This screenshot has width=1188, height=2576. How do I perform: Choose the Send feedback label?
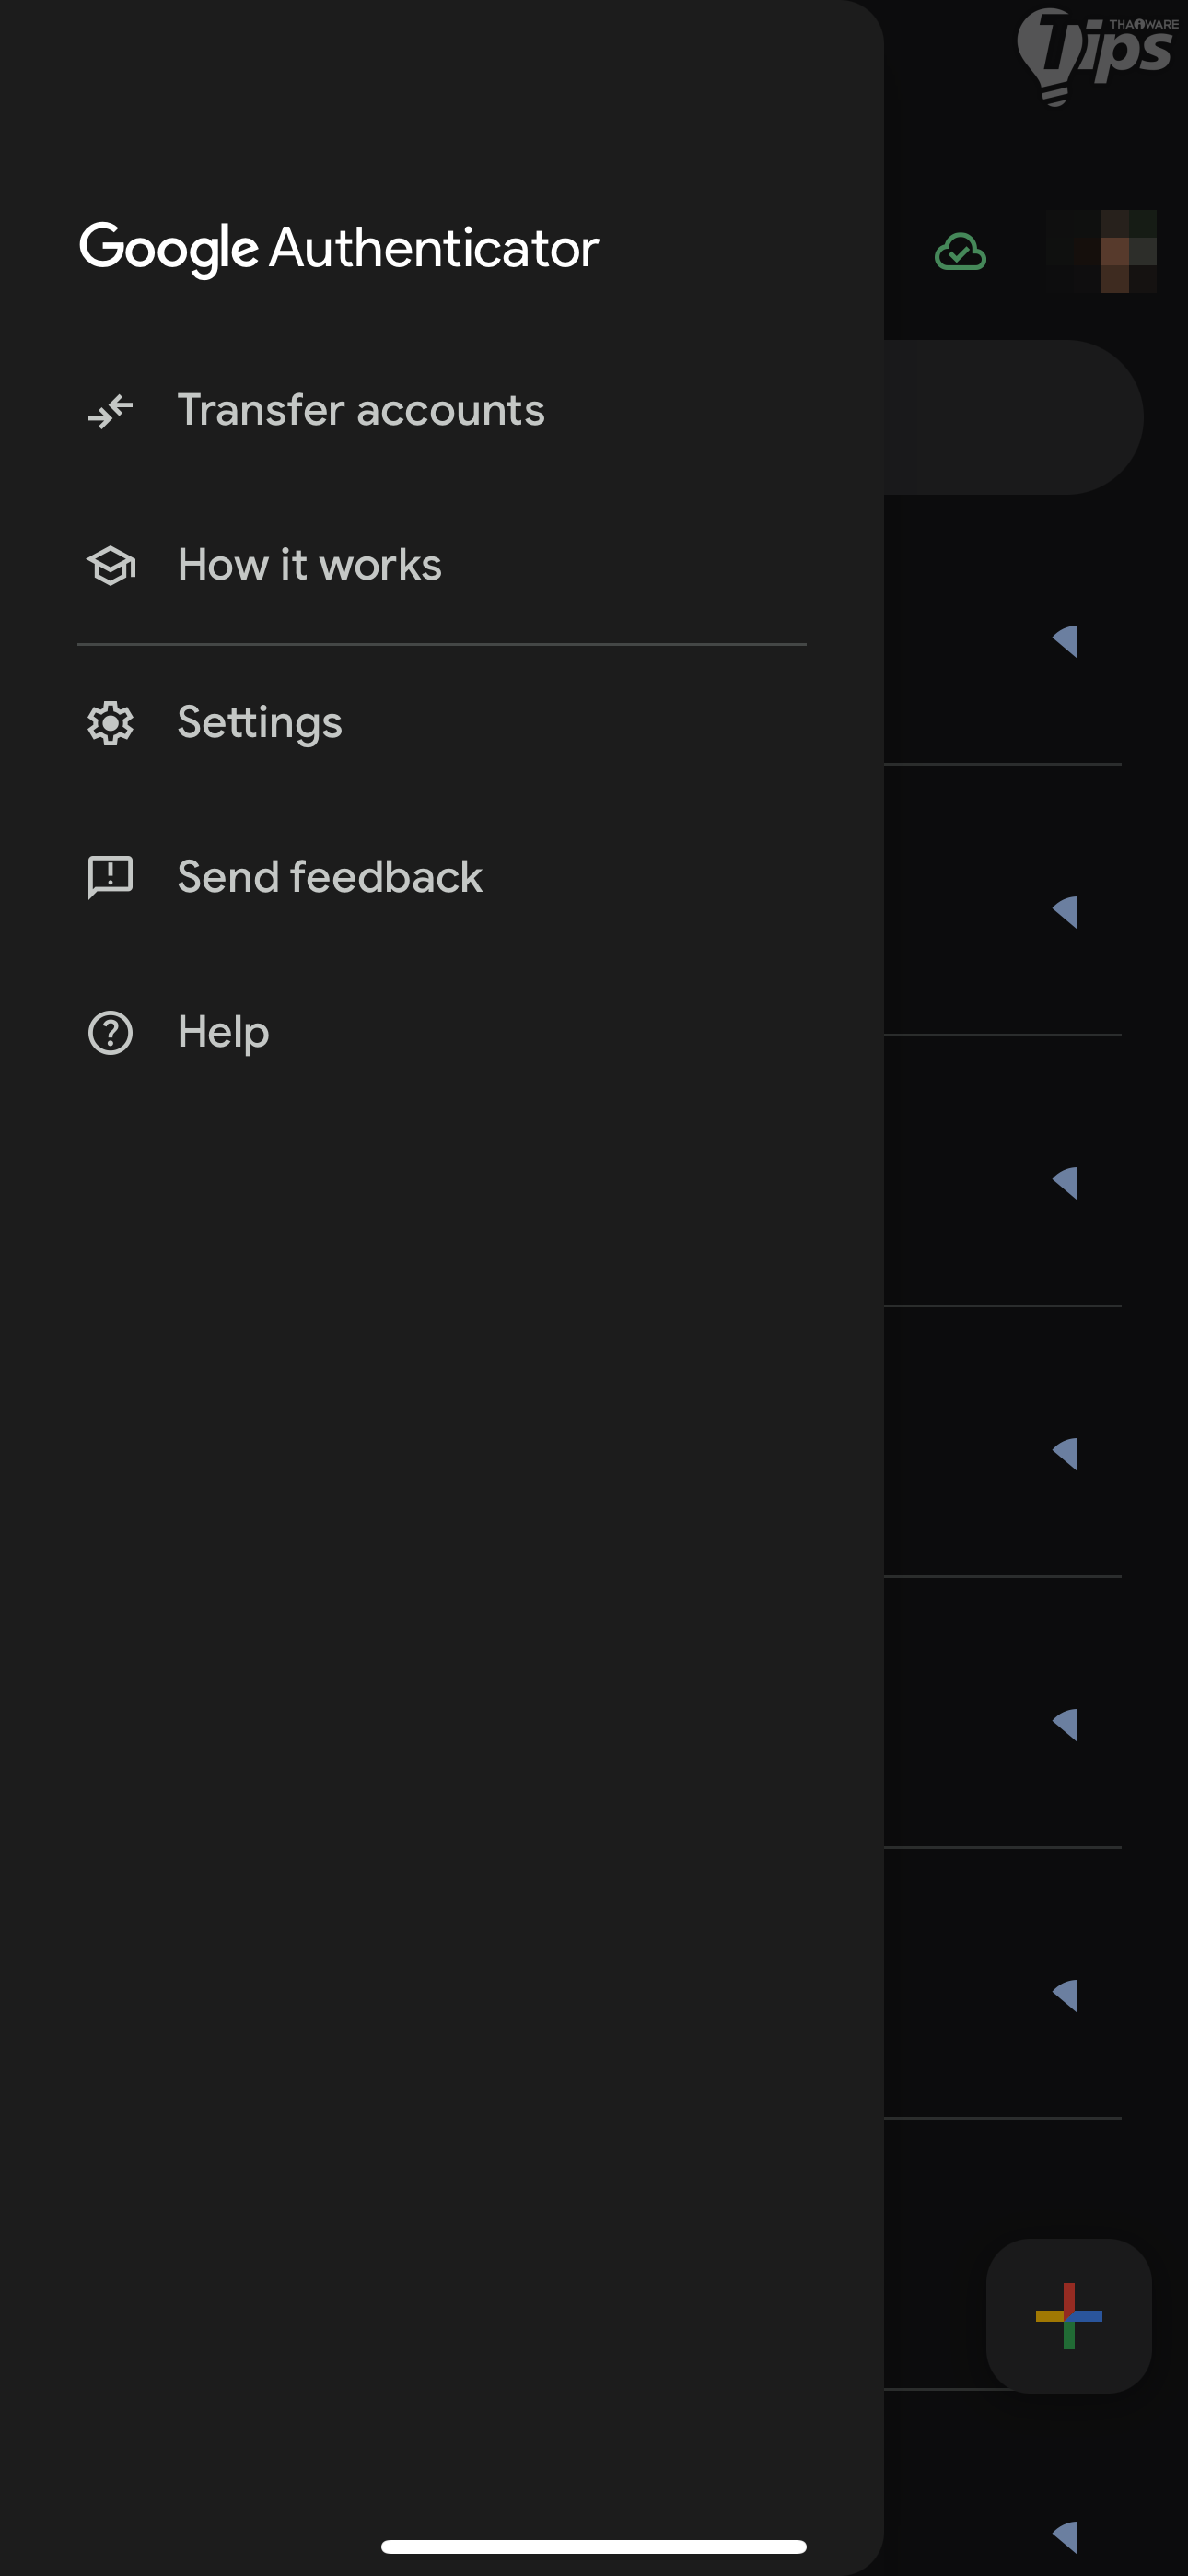(x=329, y=877)
